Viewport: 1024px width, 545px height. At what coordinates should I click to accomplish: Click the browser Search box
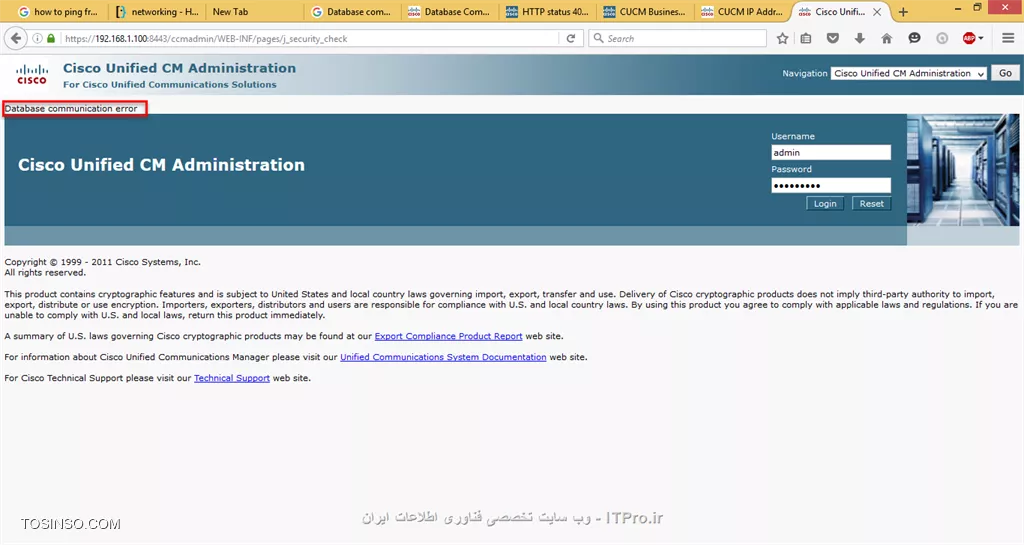click(x=678, y=39)
